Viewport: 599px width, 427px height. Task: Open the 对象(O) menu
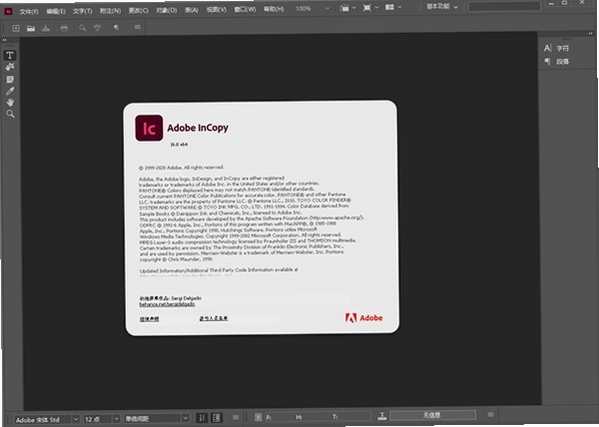pos(166,10)
